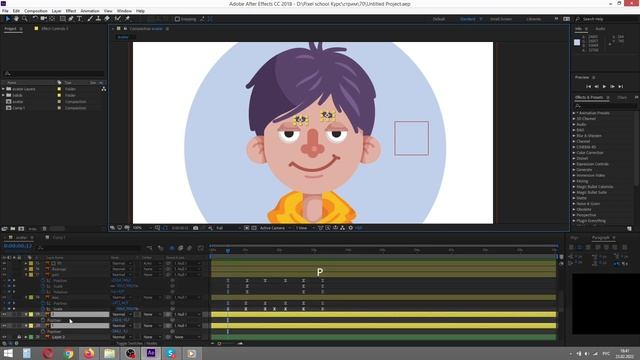Click Toggle Switches / Modes button

pyautogui.click(x=137, y=343)
